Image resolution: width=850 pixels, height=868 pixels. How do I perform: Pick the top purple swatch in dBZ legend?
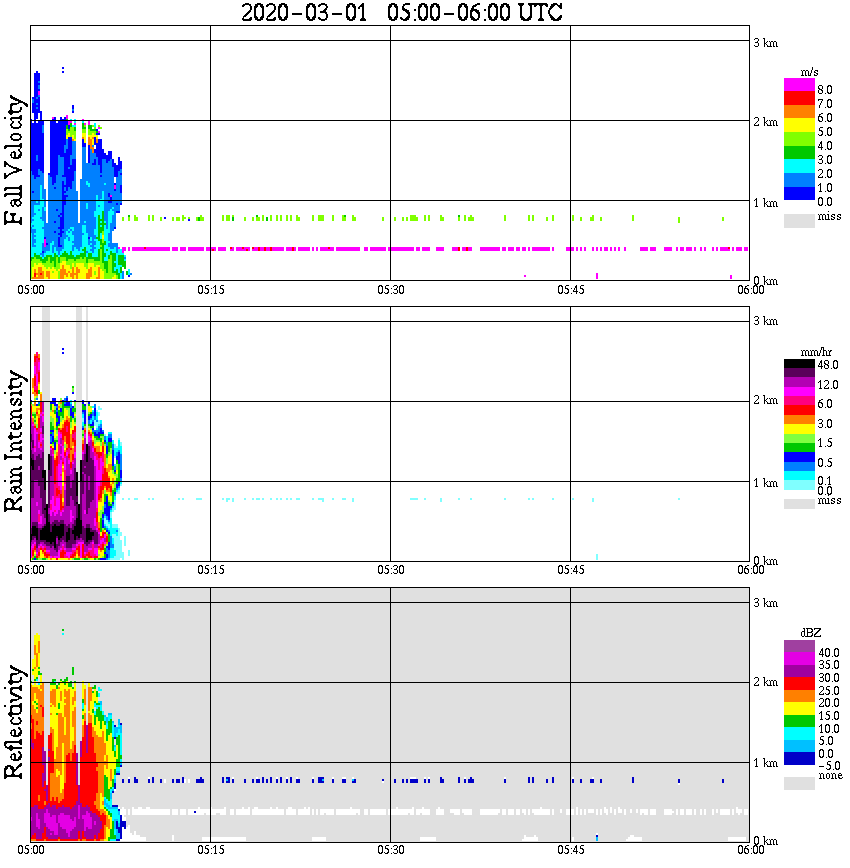coord(799,647)
